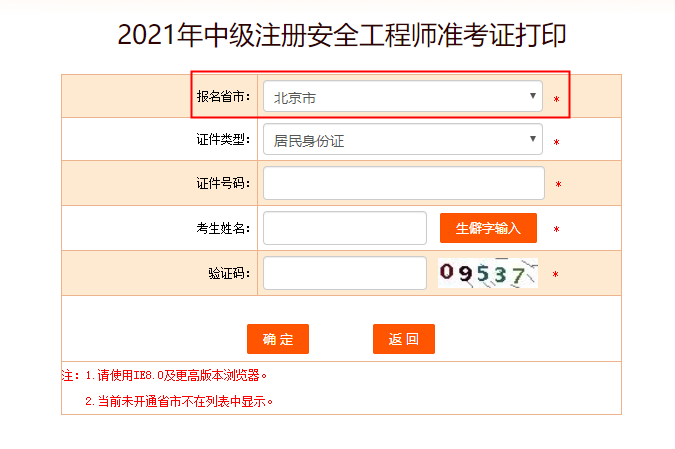Focus the 考生姓名 input field
The image size is (675, 449).
click(345, 228)
